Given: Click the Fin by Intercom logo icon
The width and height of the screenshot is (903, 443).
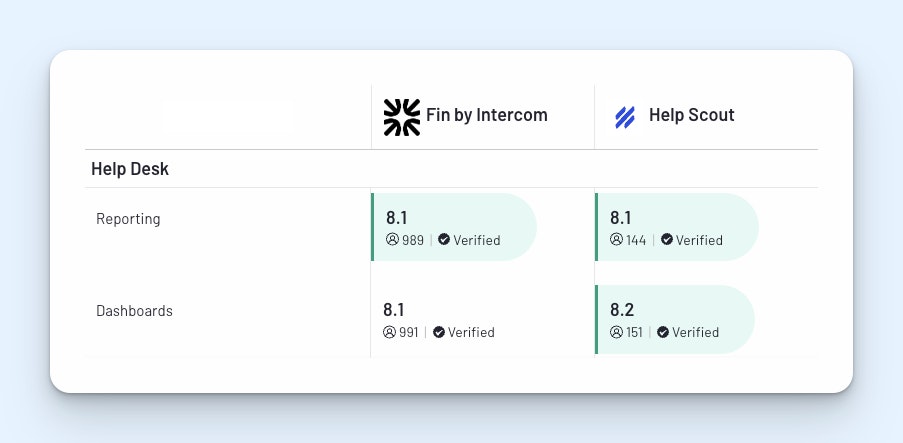Looking at the screenshot, I should pyautogui.click(x=401, y=118).
